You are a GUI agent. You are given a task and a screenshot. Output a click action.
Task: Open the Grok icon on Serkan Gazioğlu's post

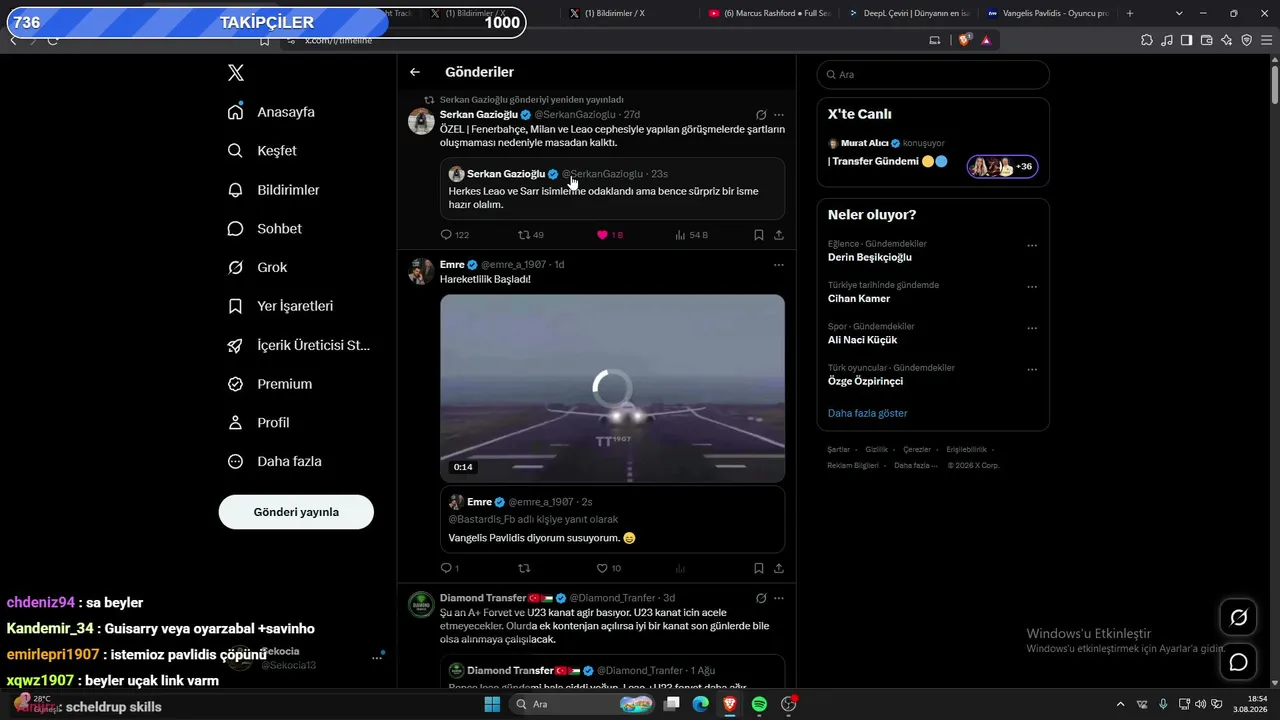coord(761,115)
